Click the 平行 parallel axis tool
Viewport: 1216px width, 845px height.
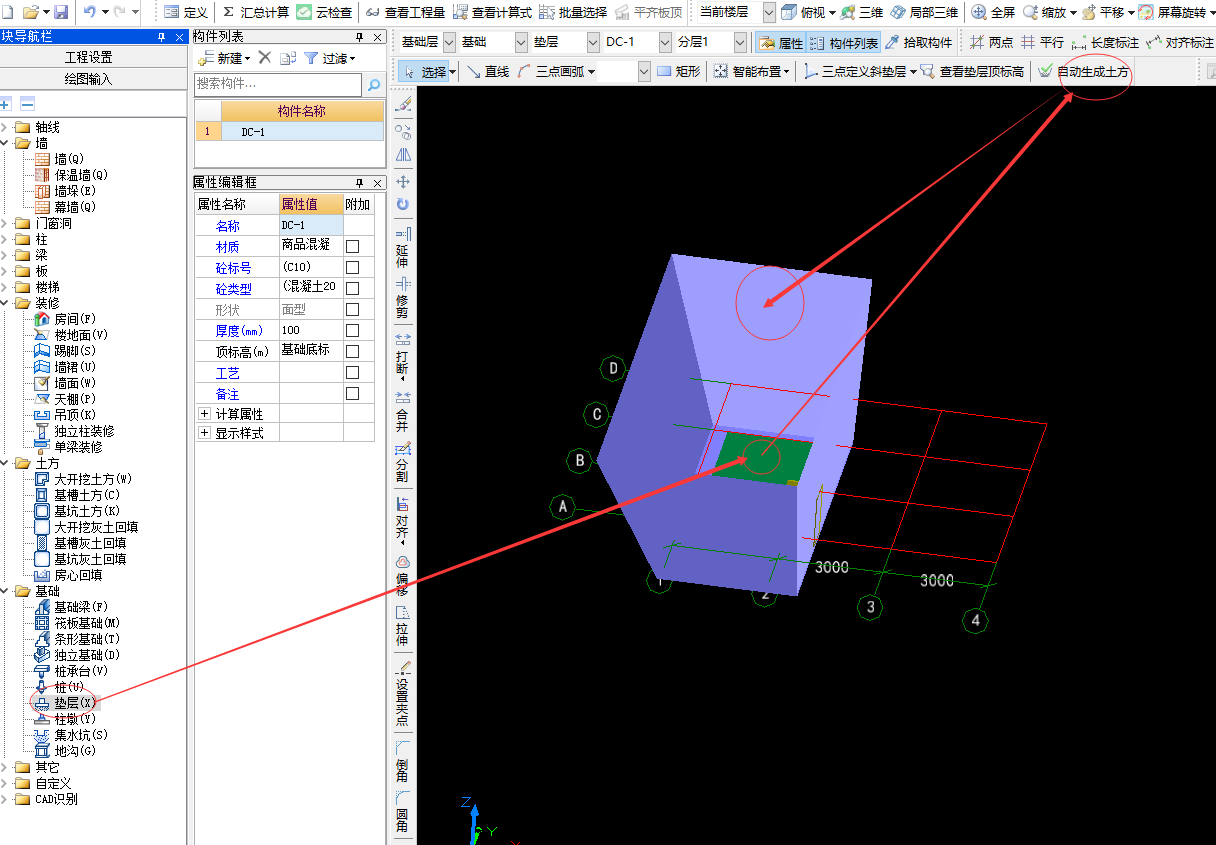(1042, 43)
